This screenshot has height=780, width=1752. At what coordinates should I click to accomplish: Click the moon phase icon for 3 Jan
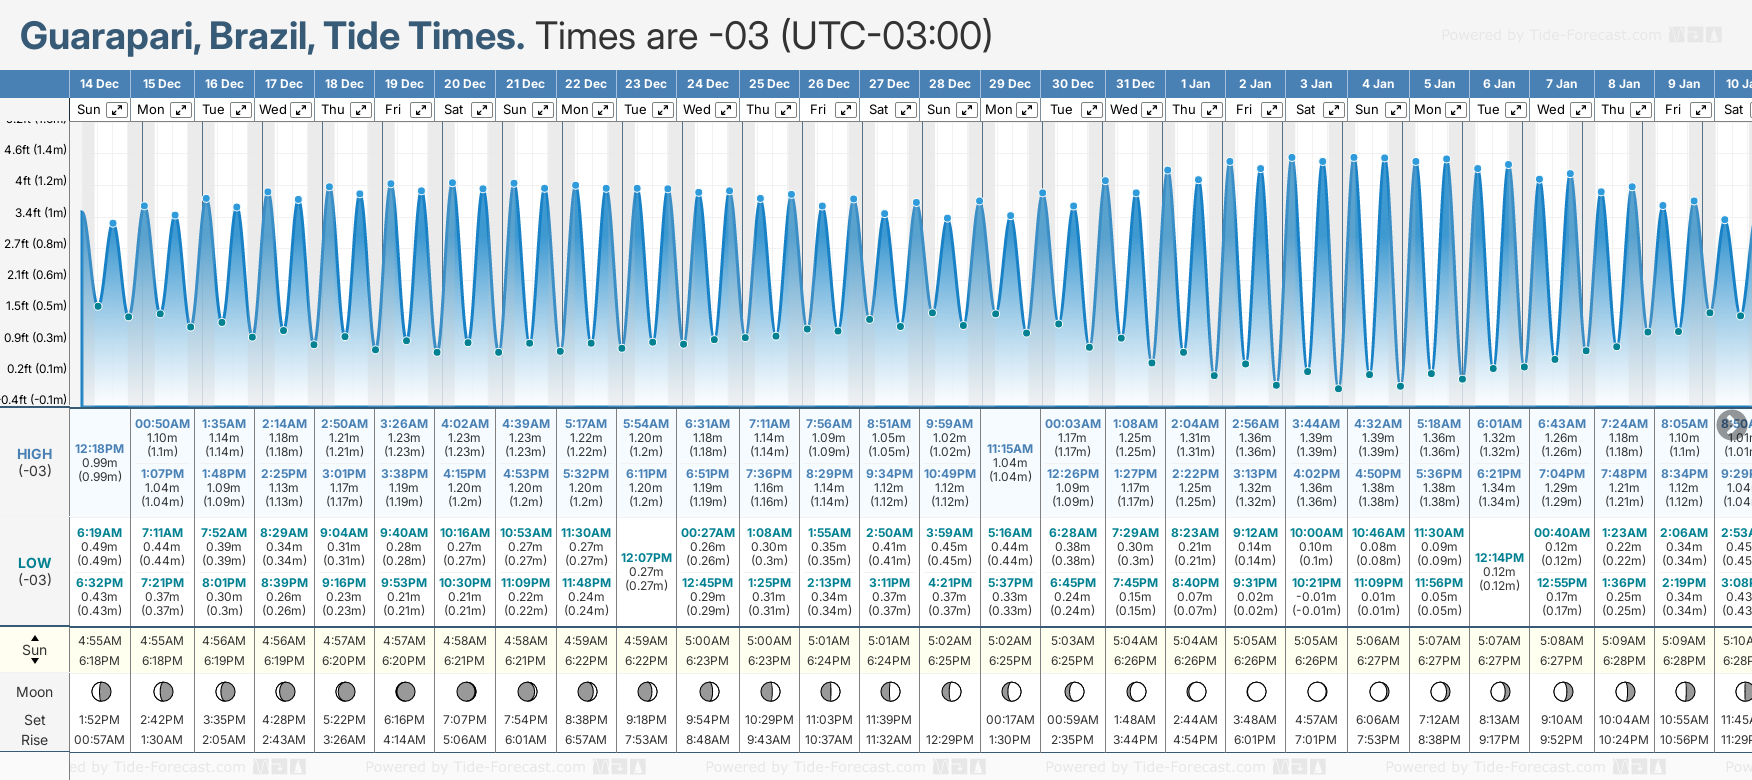(1317, 691)
